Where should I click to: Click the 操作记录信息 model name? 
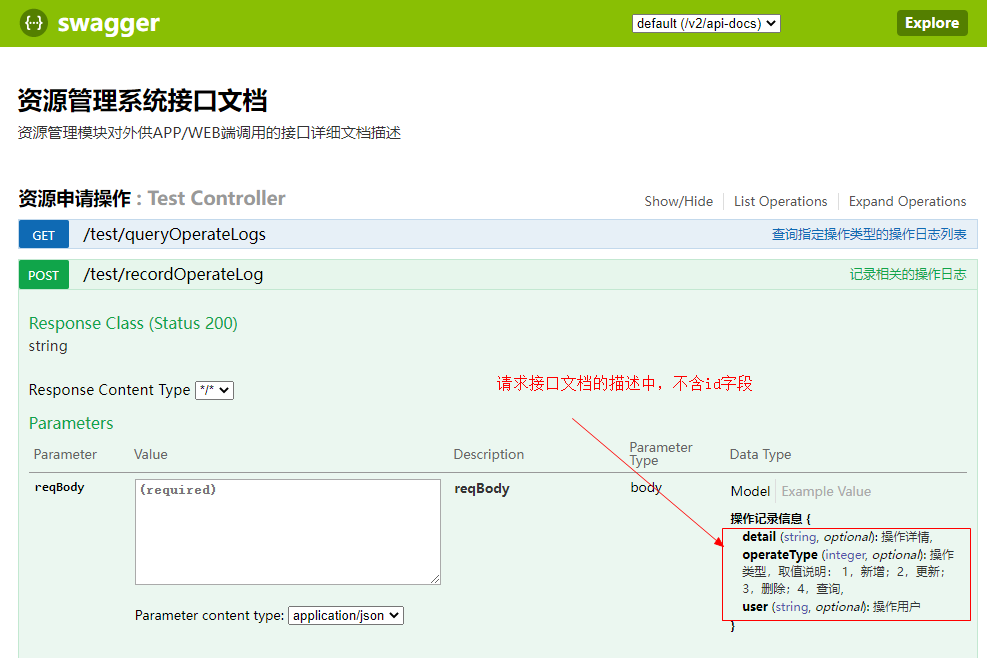point(766,518)
